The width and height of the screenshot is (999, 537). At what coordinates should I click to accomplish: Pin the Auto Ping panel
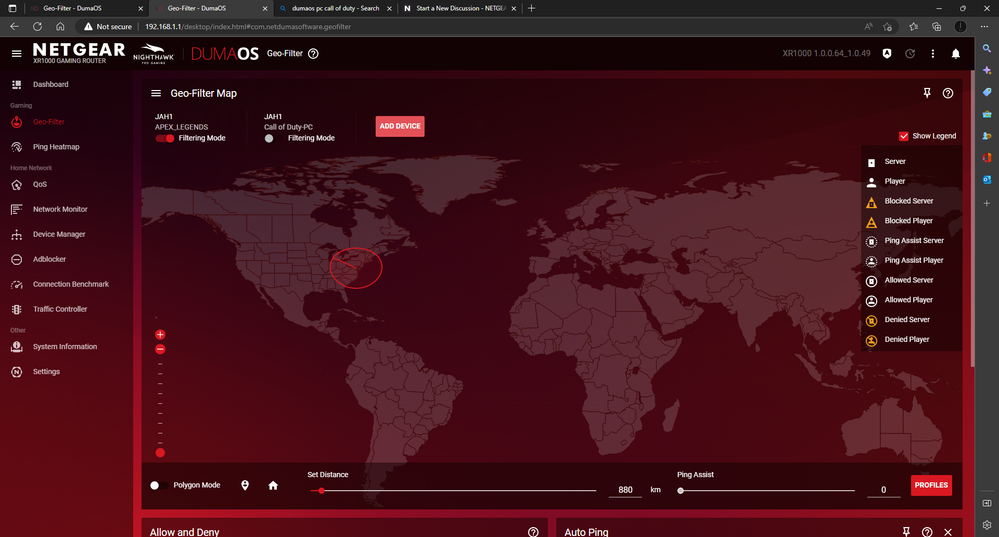click(906, 532)
